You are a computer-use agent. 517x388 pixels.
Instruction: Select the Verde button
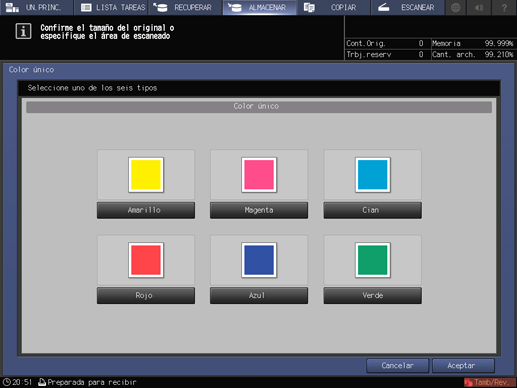pyautogui.click(x=372, y=296)
